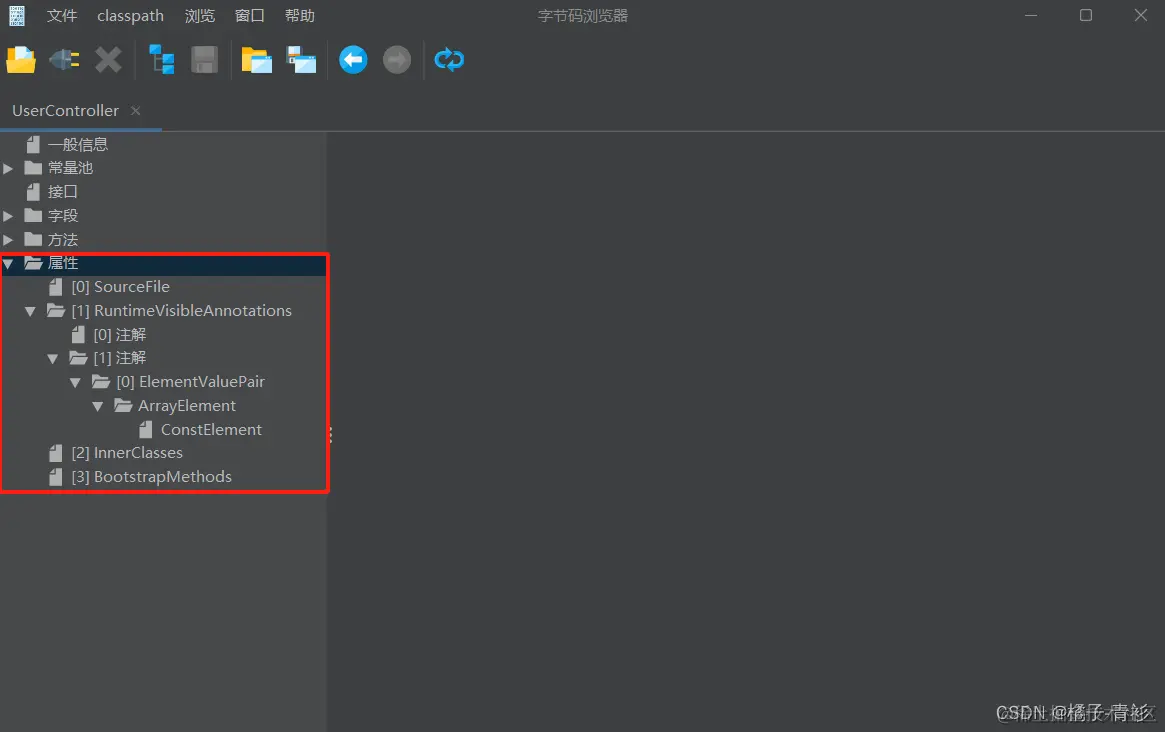Viewport: 1165px width, 732px height.
Task: Expand the 字段 tree node
Action: pyautogui.click(x=8, y=216)
